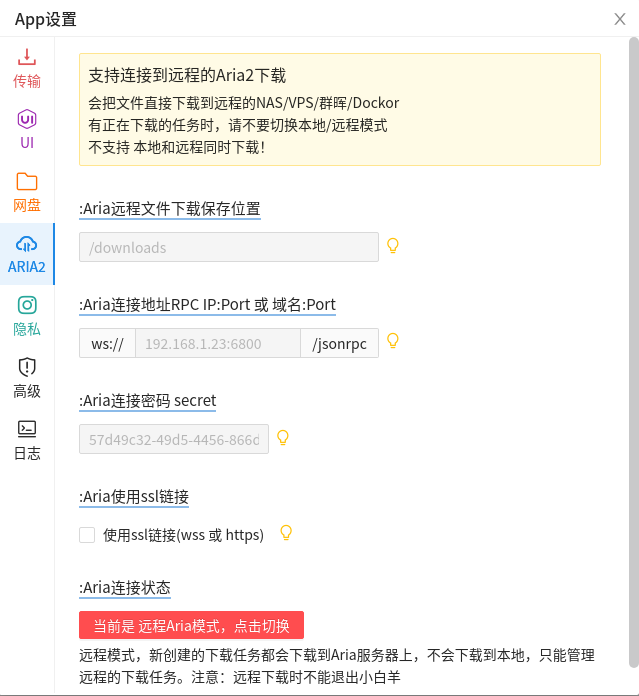Screen dimensions: 639x696
Task: Open the 隐私 privacy icon
Action: tap(27, 306)
